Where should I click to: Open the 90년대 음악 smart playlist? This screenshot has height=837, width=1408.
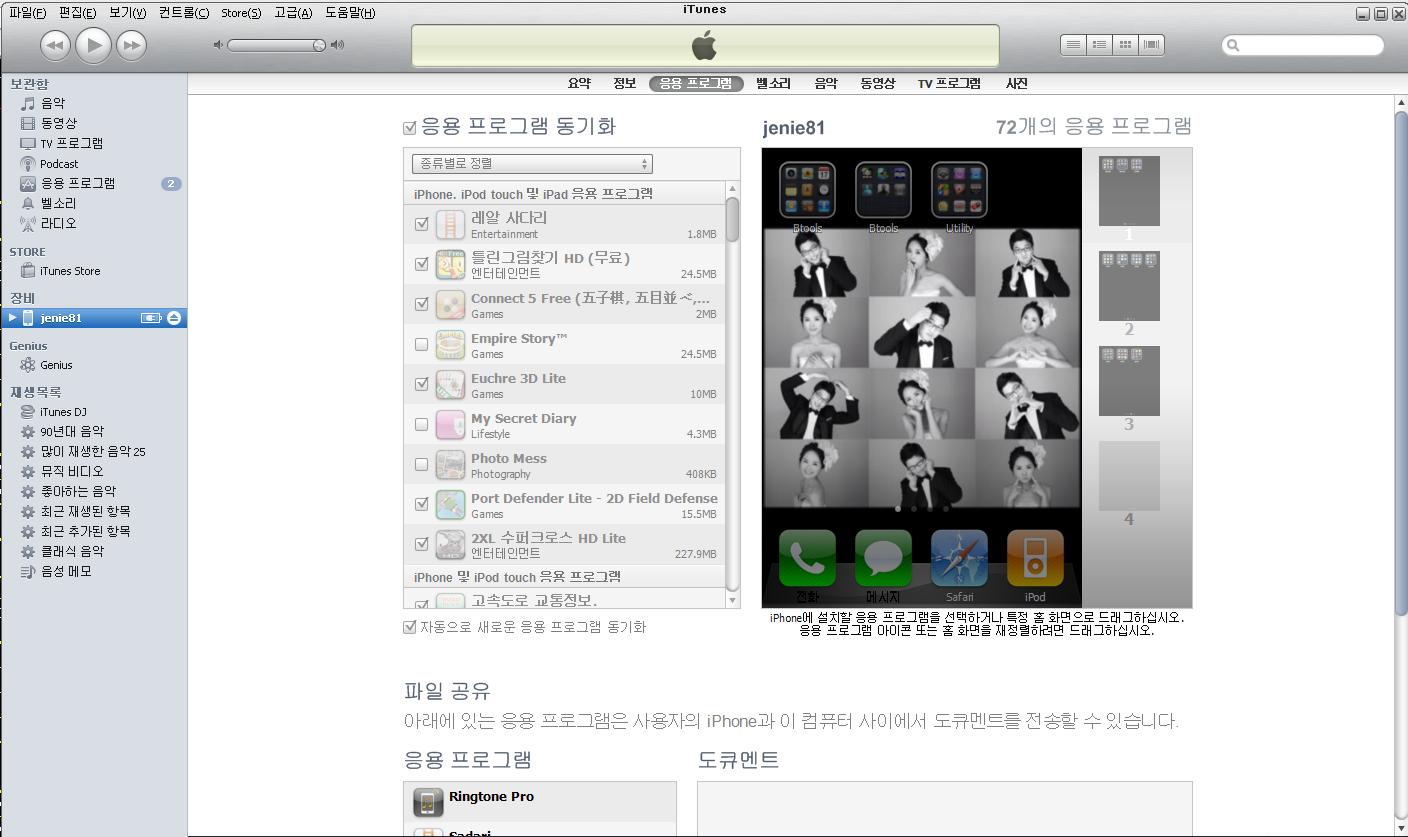[x=71, y=431]
